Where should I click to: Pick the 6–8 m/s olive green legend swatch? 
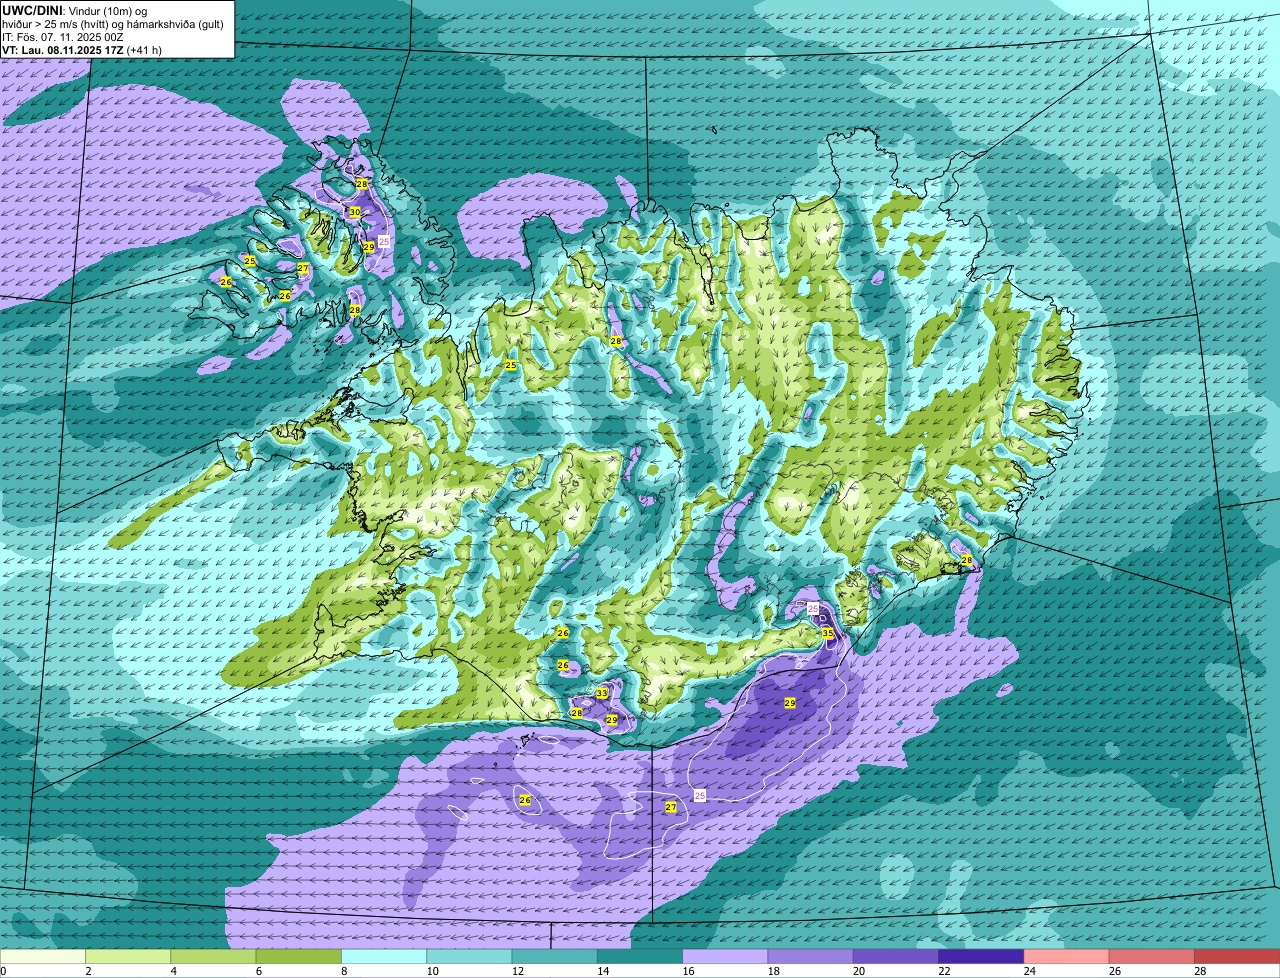298,957
